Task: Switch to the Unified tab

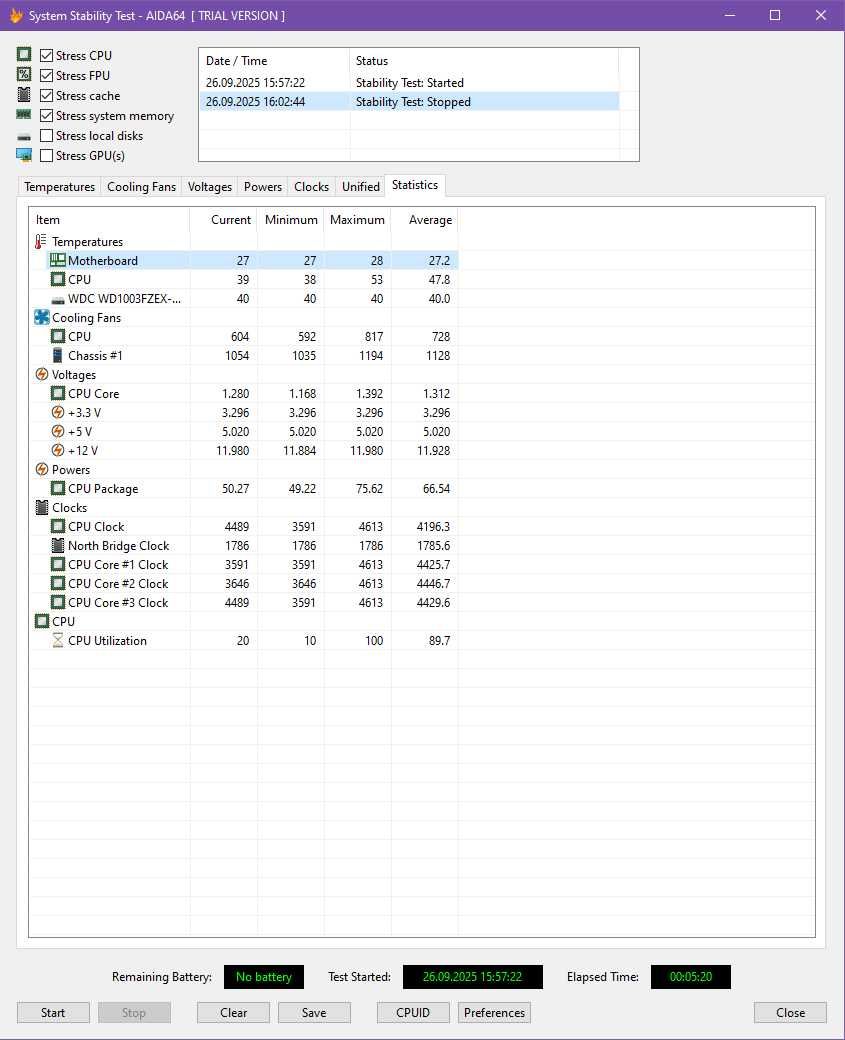Action: pos(361,186)
